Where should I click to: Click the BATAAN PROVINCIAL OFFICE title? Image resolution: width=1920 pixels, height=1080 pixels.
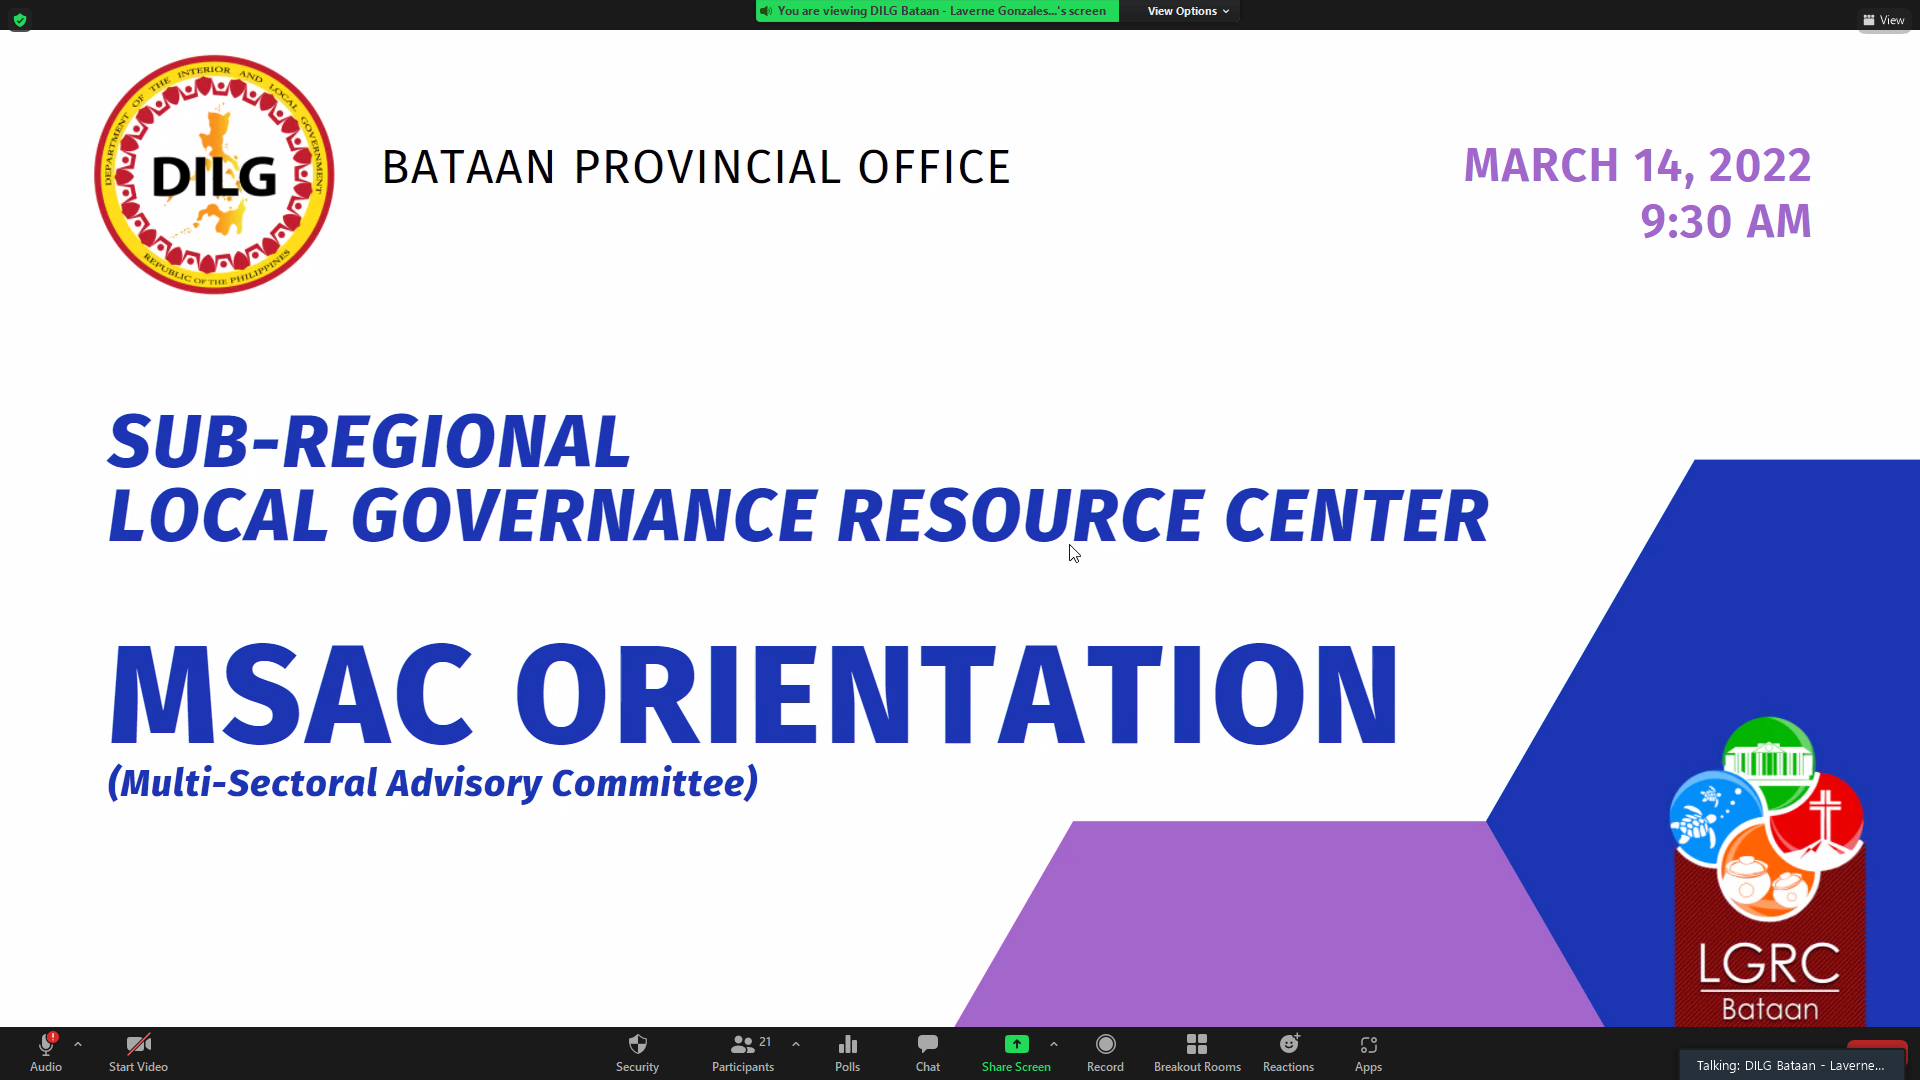coord(696,167)
